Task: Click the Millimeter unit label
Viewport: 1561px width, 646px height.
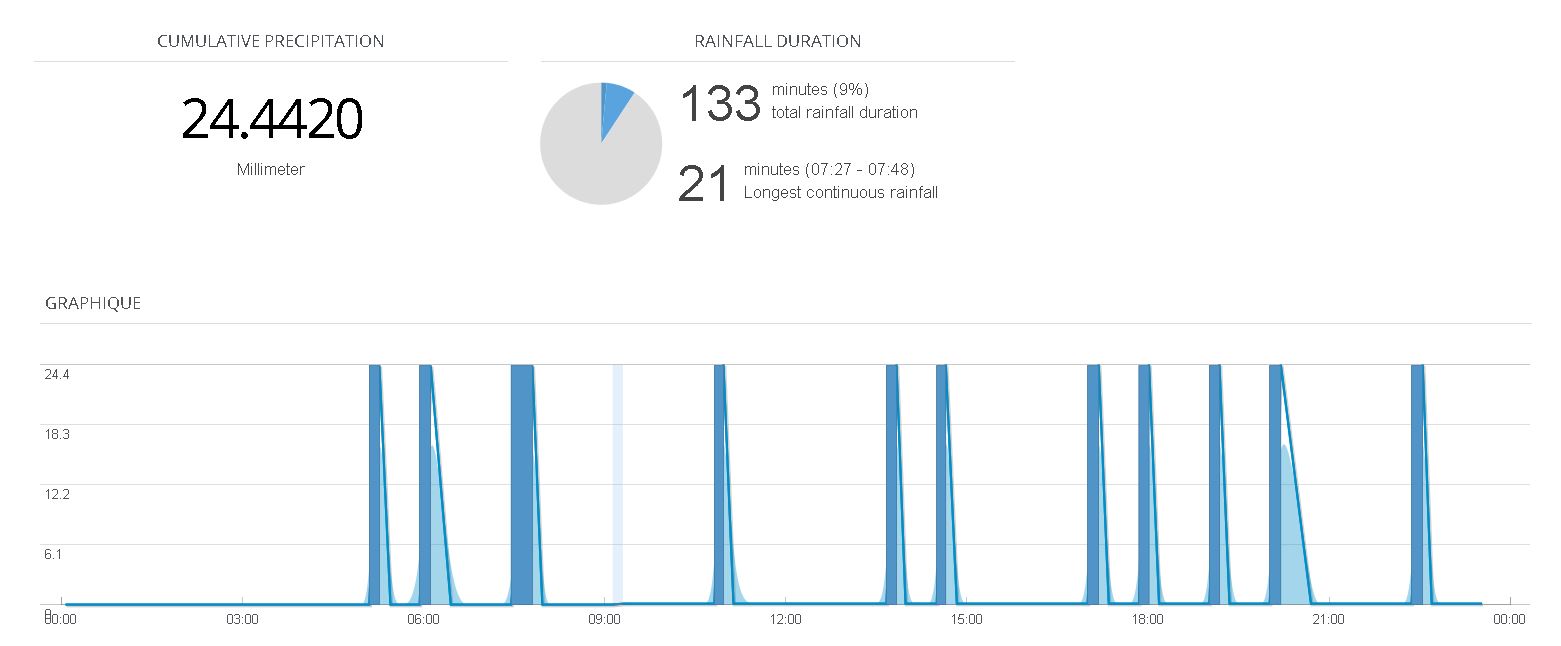Action: 271,170
